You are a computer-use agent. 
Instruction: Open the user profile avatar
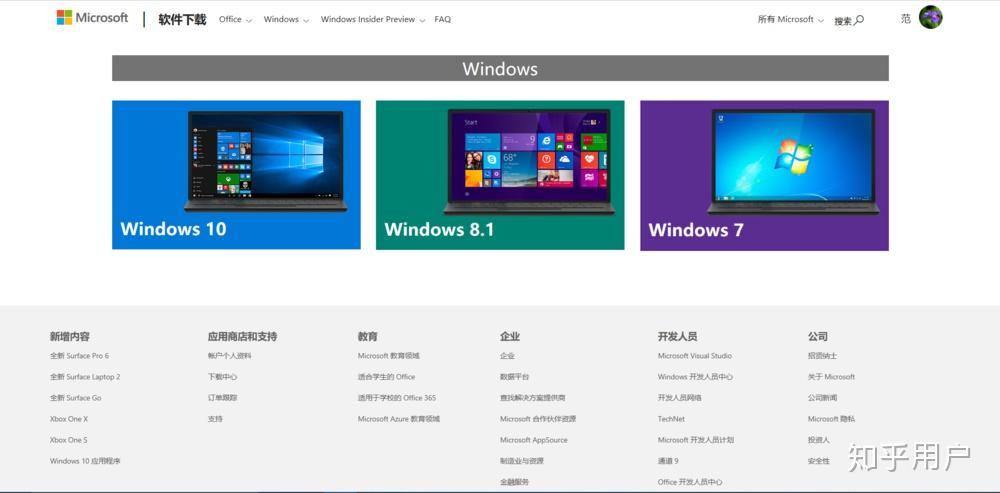pos(930,17)
